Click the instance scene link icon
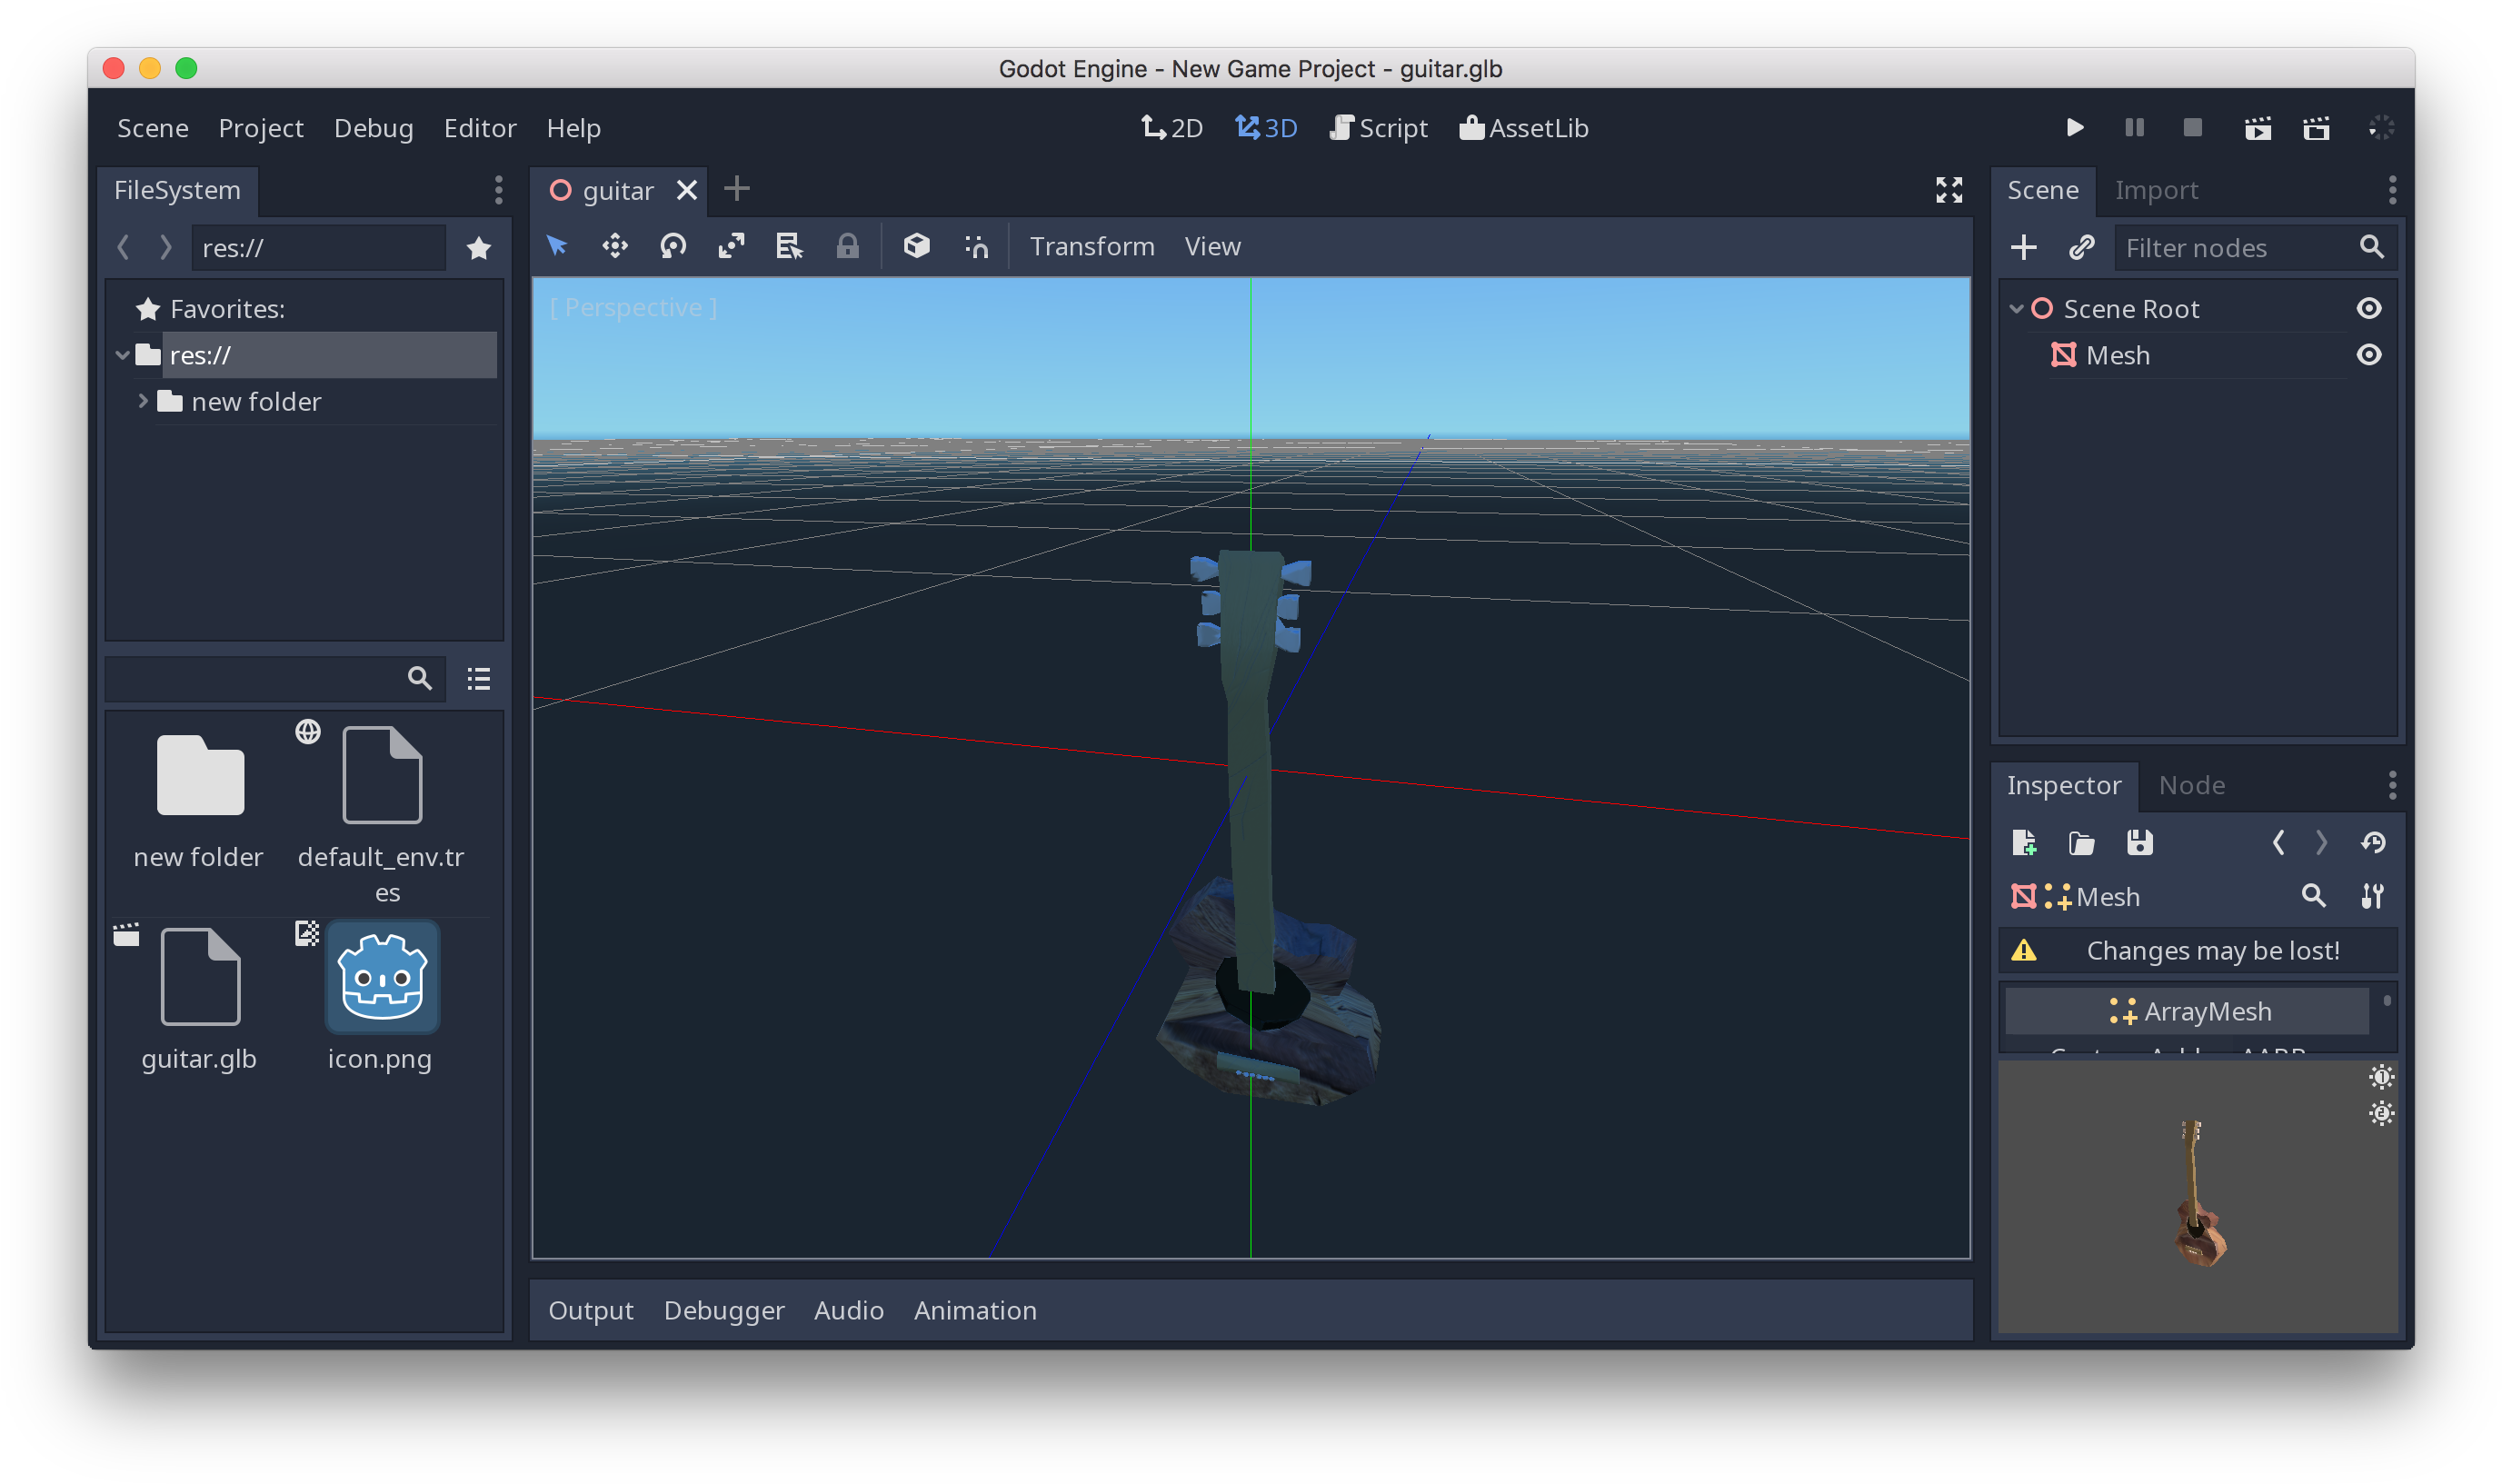The image size is (2502, 1484). point(2081,247)
